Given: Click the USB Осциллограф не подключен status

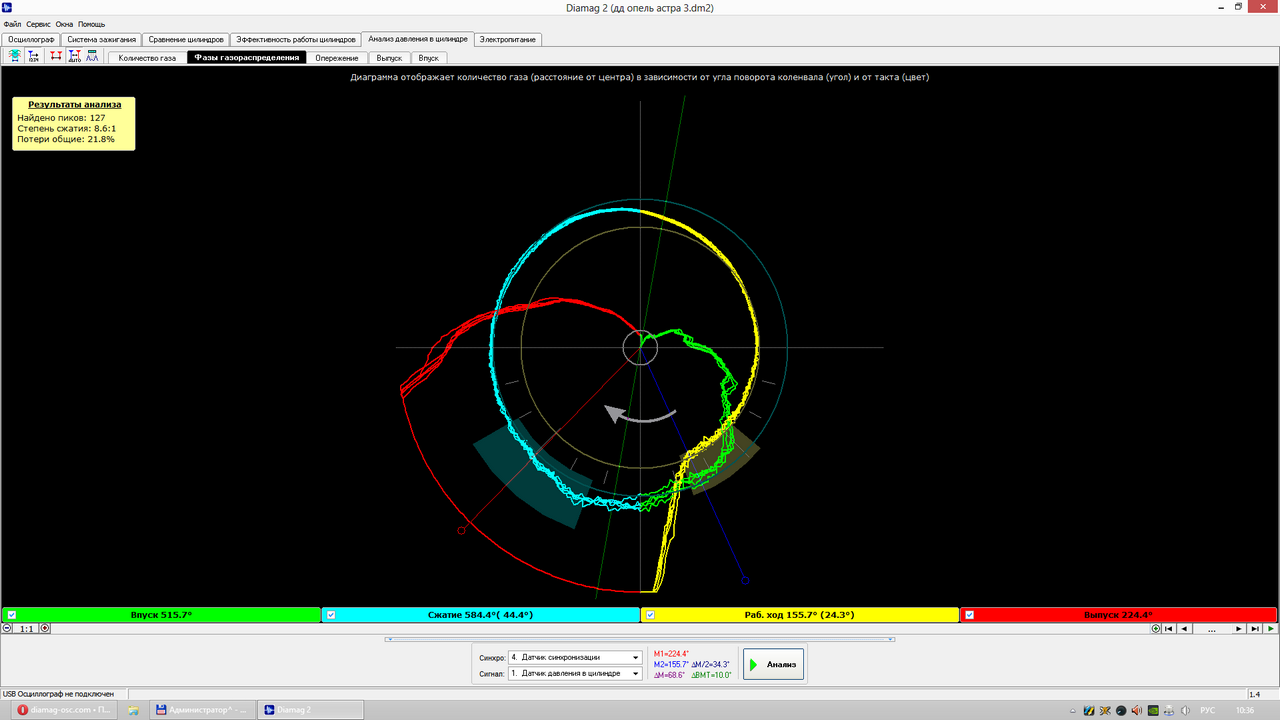Looking at the screenshot, I should (x=58, y=693).
